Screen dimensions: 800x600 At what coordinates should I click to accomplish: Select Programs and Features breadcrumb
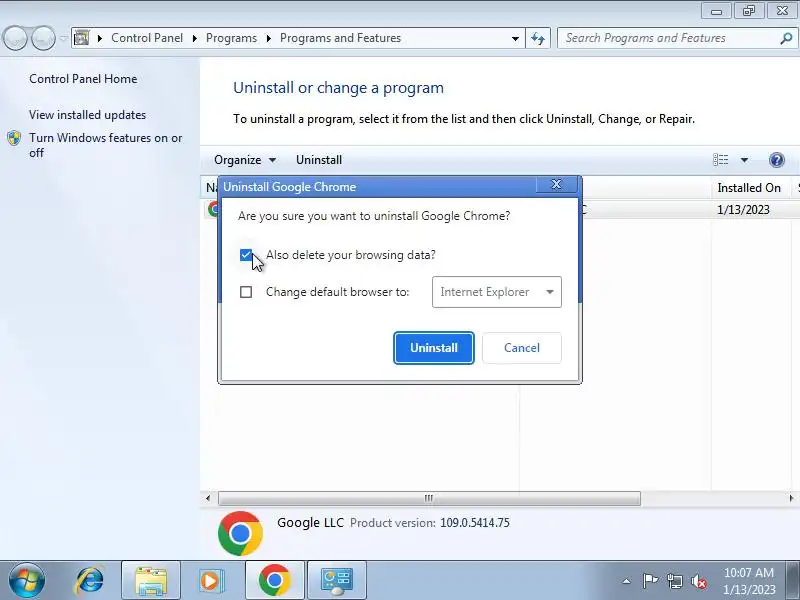(340, 38)
